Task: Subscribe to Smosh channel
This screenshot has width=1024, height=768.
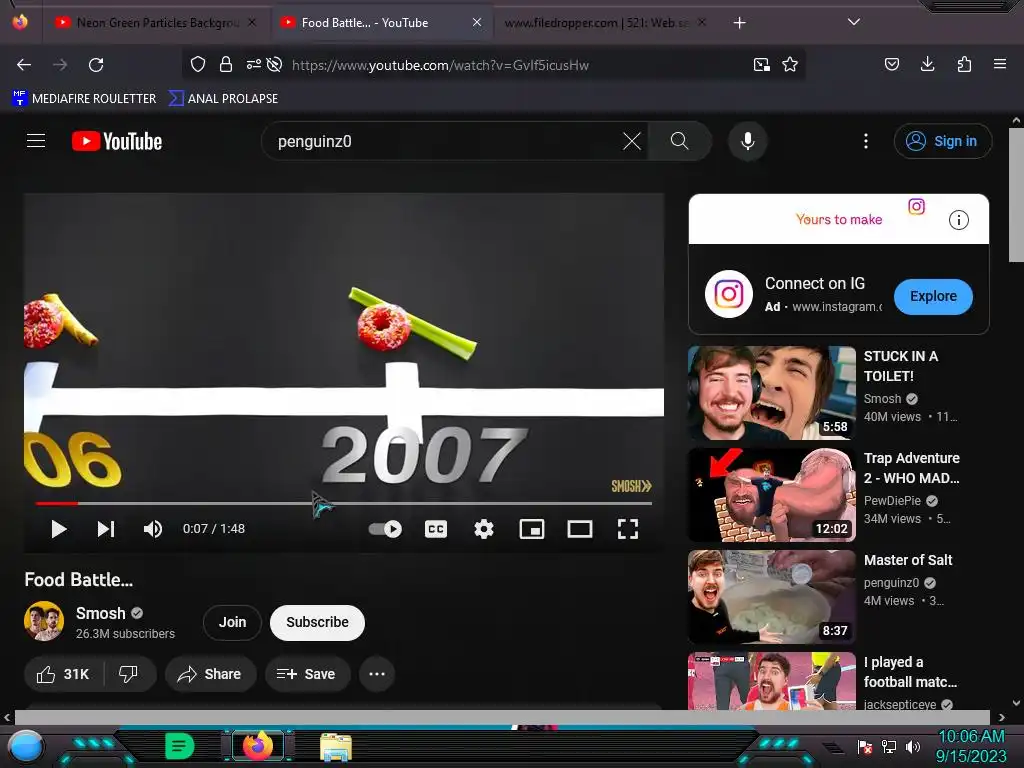Action: (317, 622)
